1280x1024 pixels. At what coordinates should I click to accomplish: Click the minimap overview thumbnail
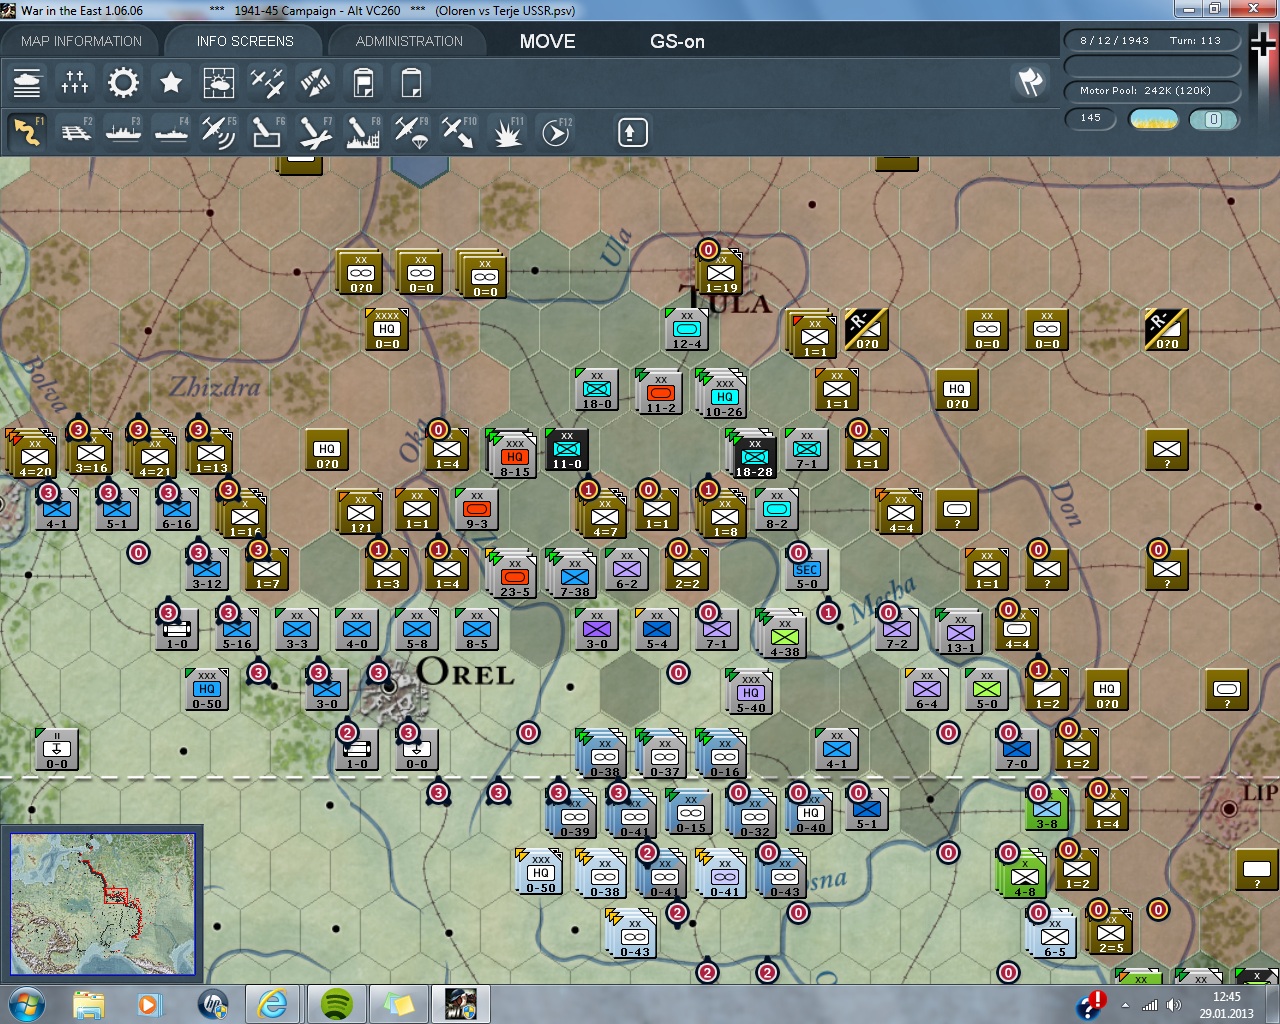click(x=102, y=903)
